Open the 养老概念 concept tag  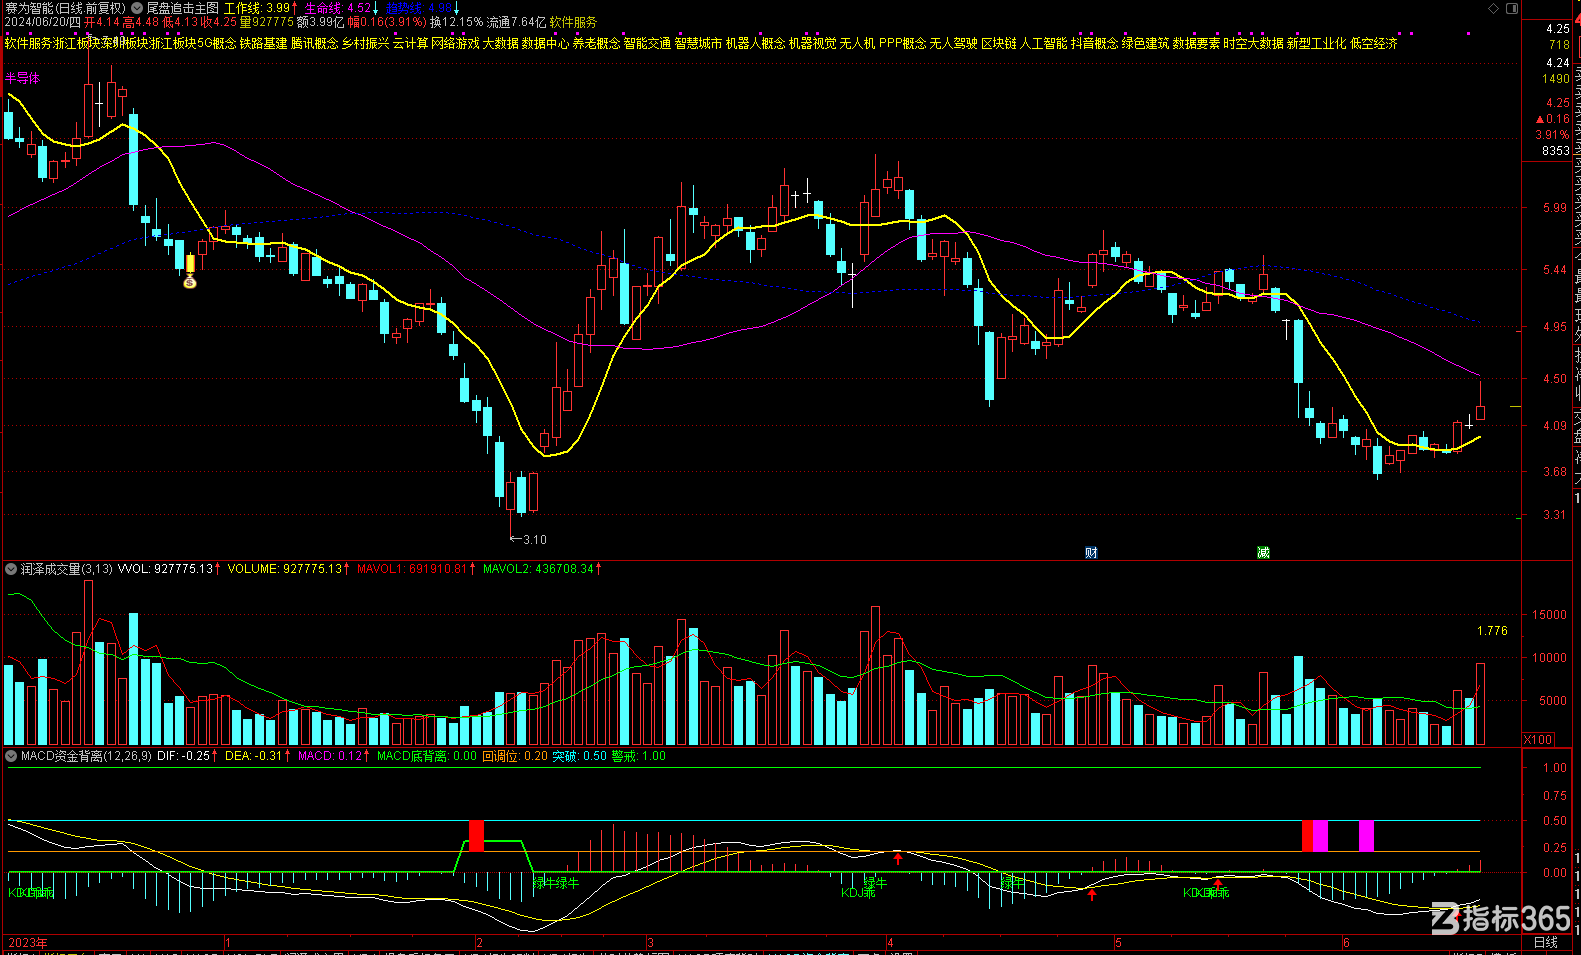[597, 44]
